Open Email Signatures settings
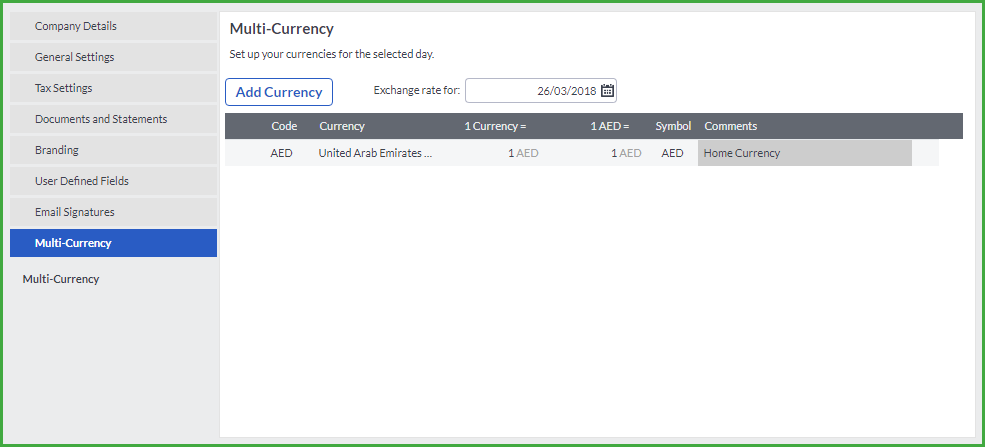The height and width of the screenshot is (447, 985). (x=114, y=212)
